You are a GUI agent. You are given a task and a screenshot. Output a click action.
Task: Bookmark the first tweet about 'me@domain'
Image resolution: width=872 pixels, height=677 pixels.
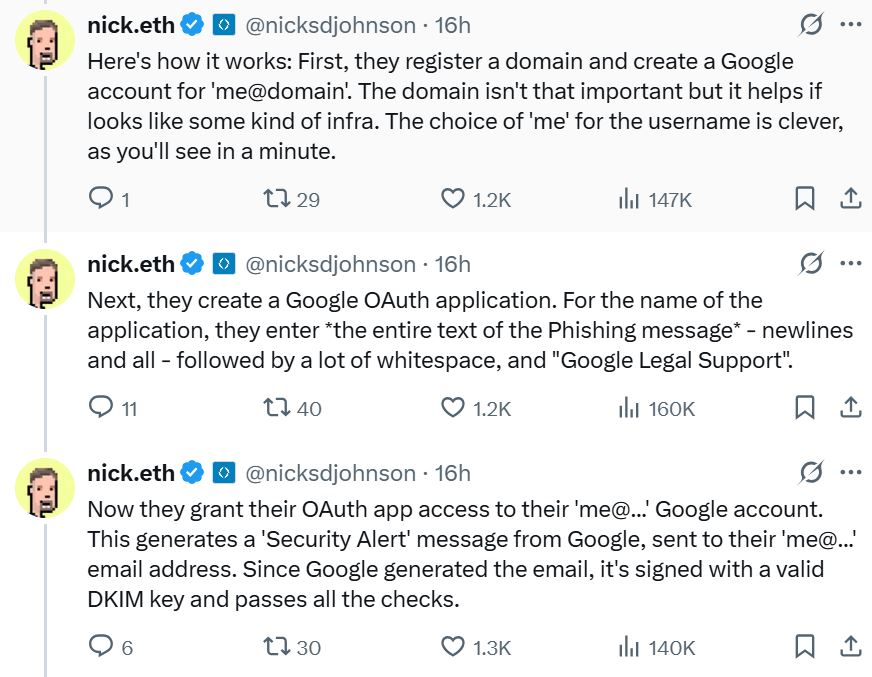[x=804, y=199]
